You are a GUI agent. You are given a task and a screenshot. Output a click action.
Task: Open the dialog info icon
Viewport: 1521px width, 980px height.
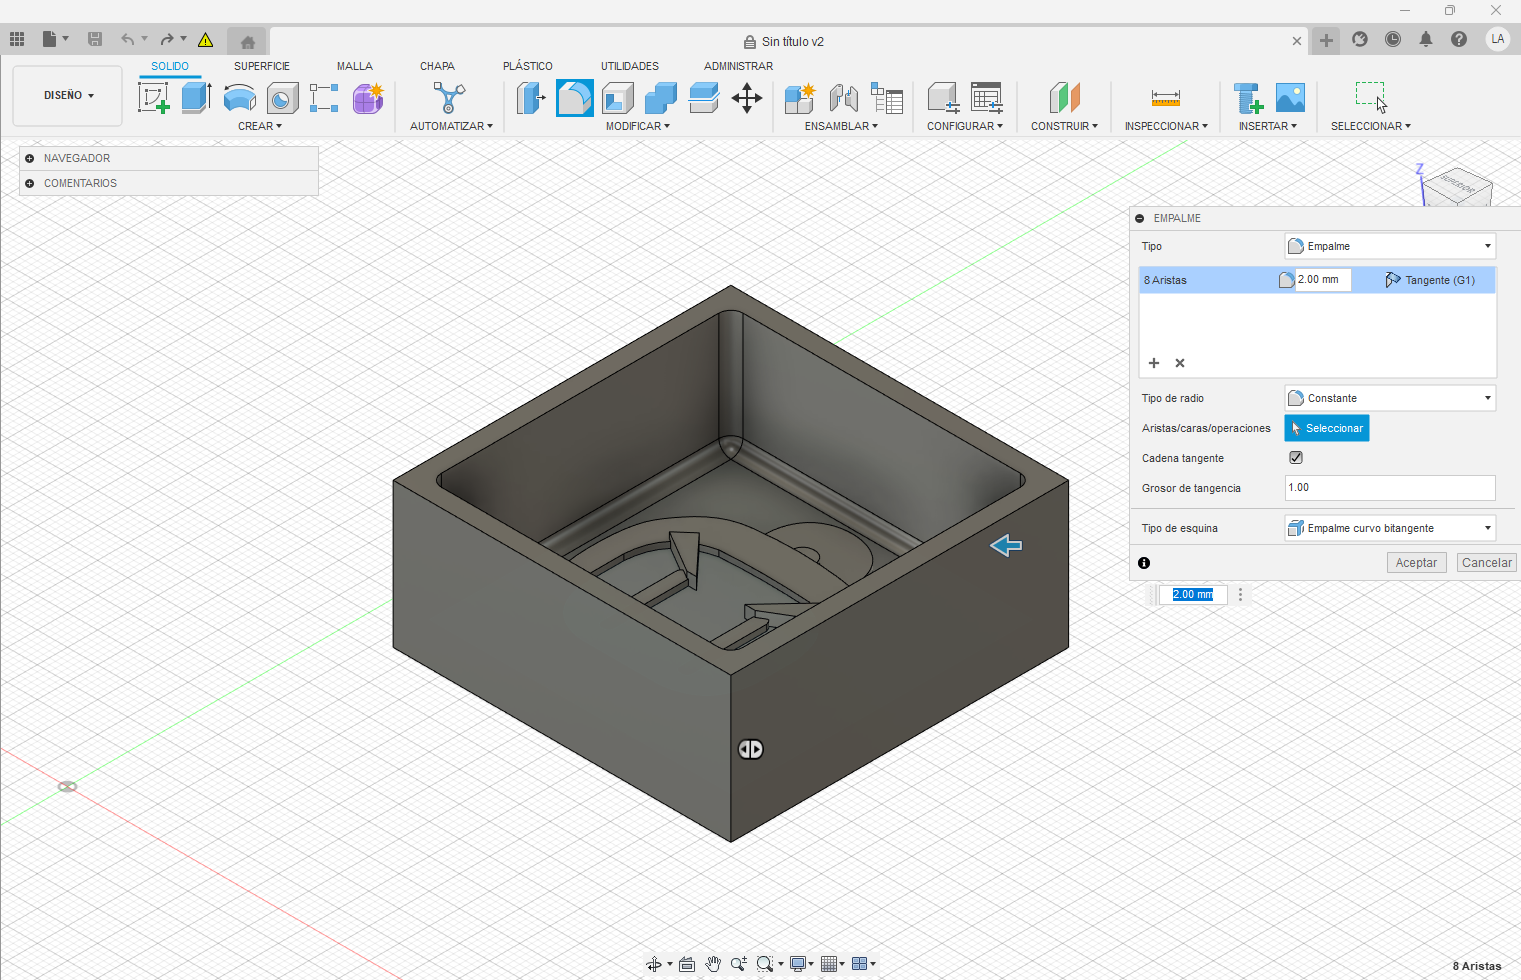1144,563
